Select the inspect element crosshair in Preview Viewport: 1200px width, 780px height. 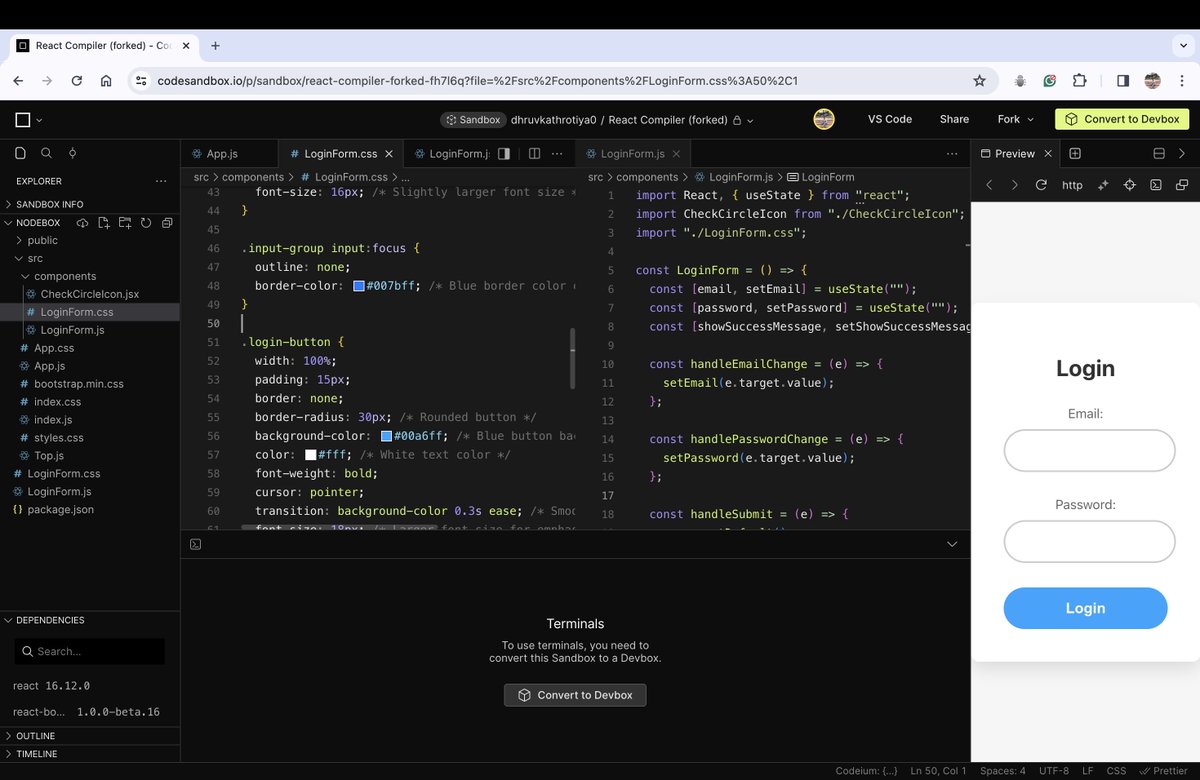(x=1130, y=185)
